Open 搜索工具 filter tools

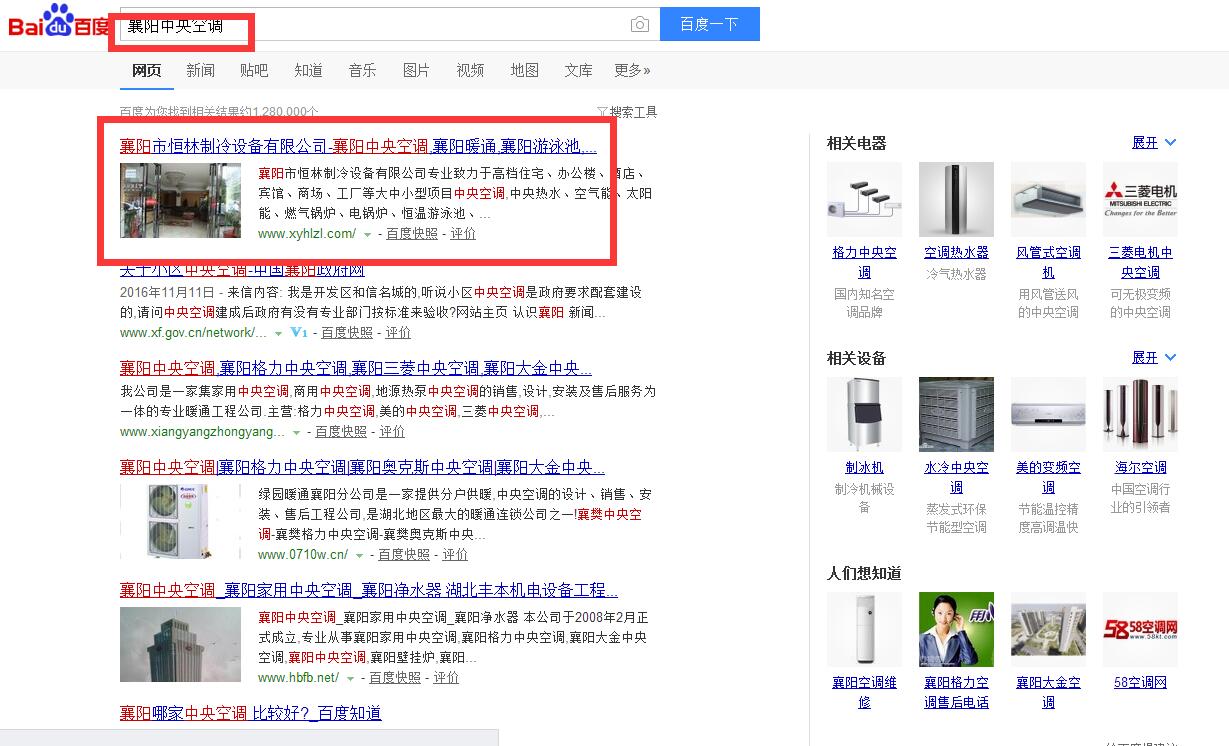click(627, 112)
